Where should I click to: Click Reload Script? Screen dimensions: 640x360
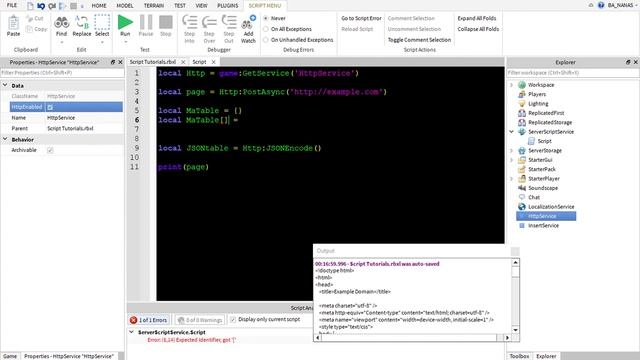[x=357, y=29]
